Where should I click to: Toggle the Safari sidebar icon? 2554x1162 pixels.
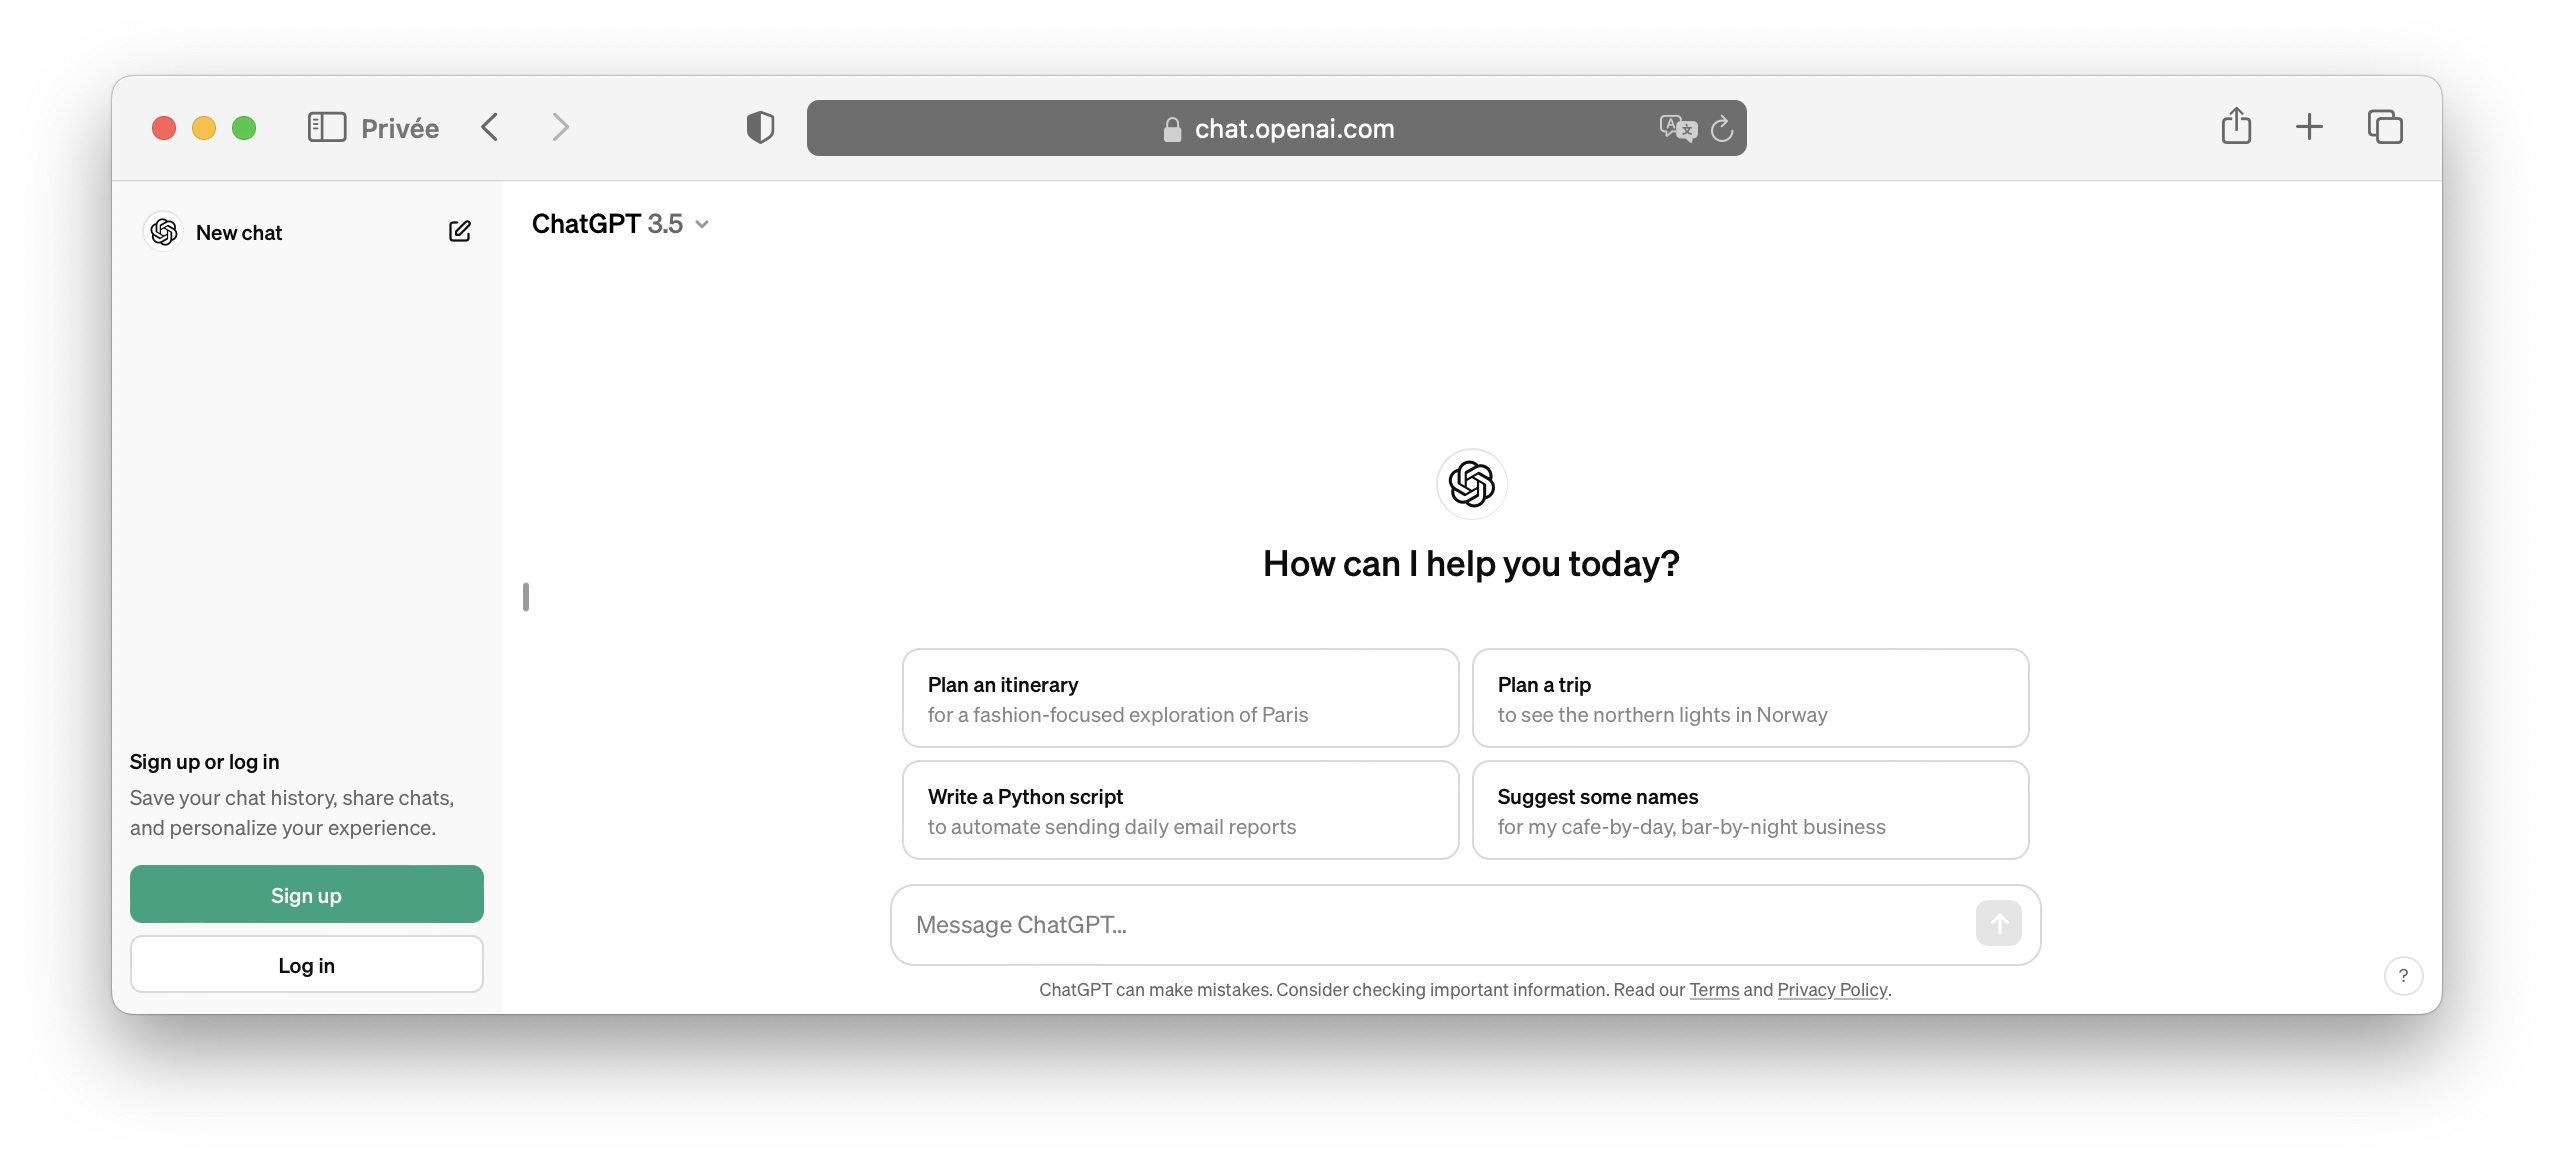point(327,128)
